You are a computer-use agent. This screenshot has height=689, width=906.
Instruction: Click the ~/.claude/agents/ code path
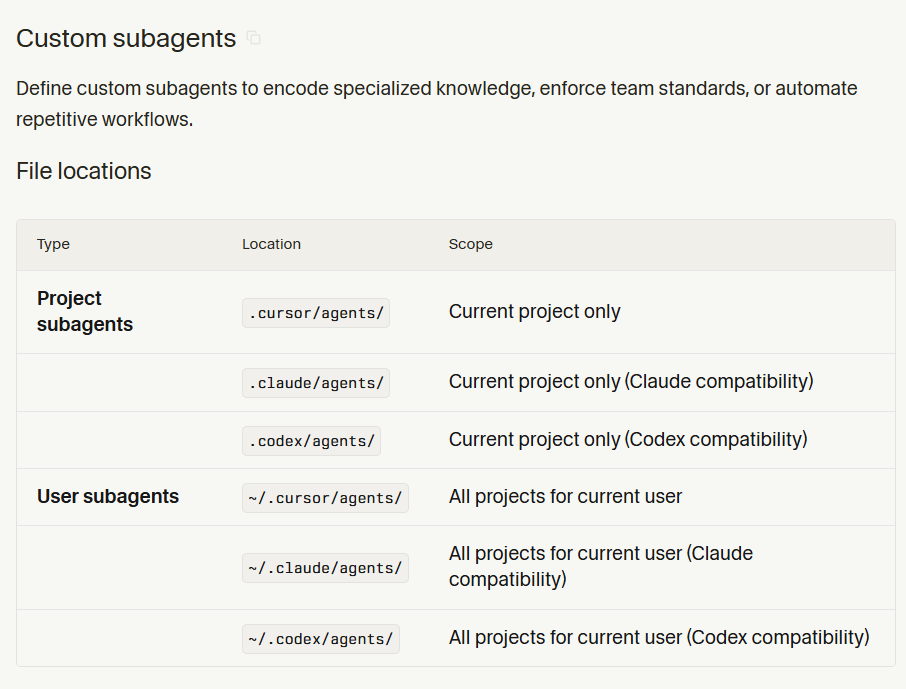(325, 568)
